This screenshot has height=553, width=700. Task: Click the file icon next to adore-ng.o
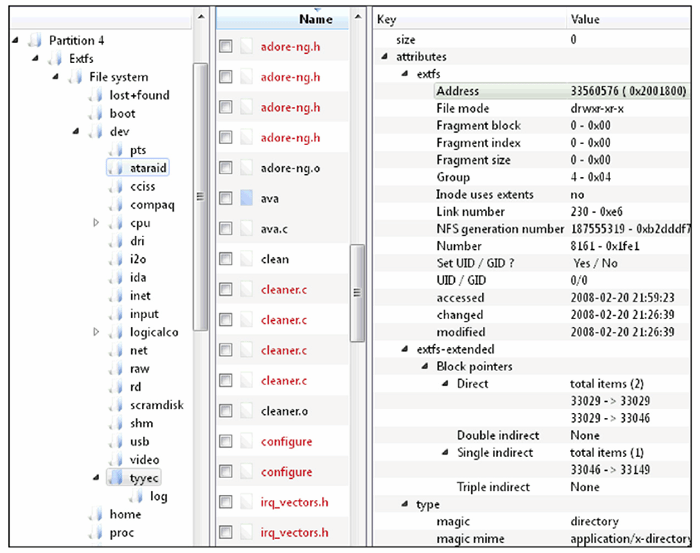point(247,168)
